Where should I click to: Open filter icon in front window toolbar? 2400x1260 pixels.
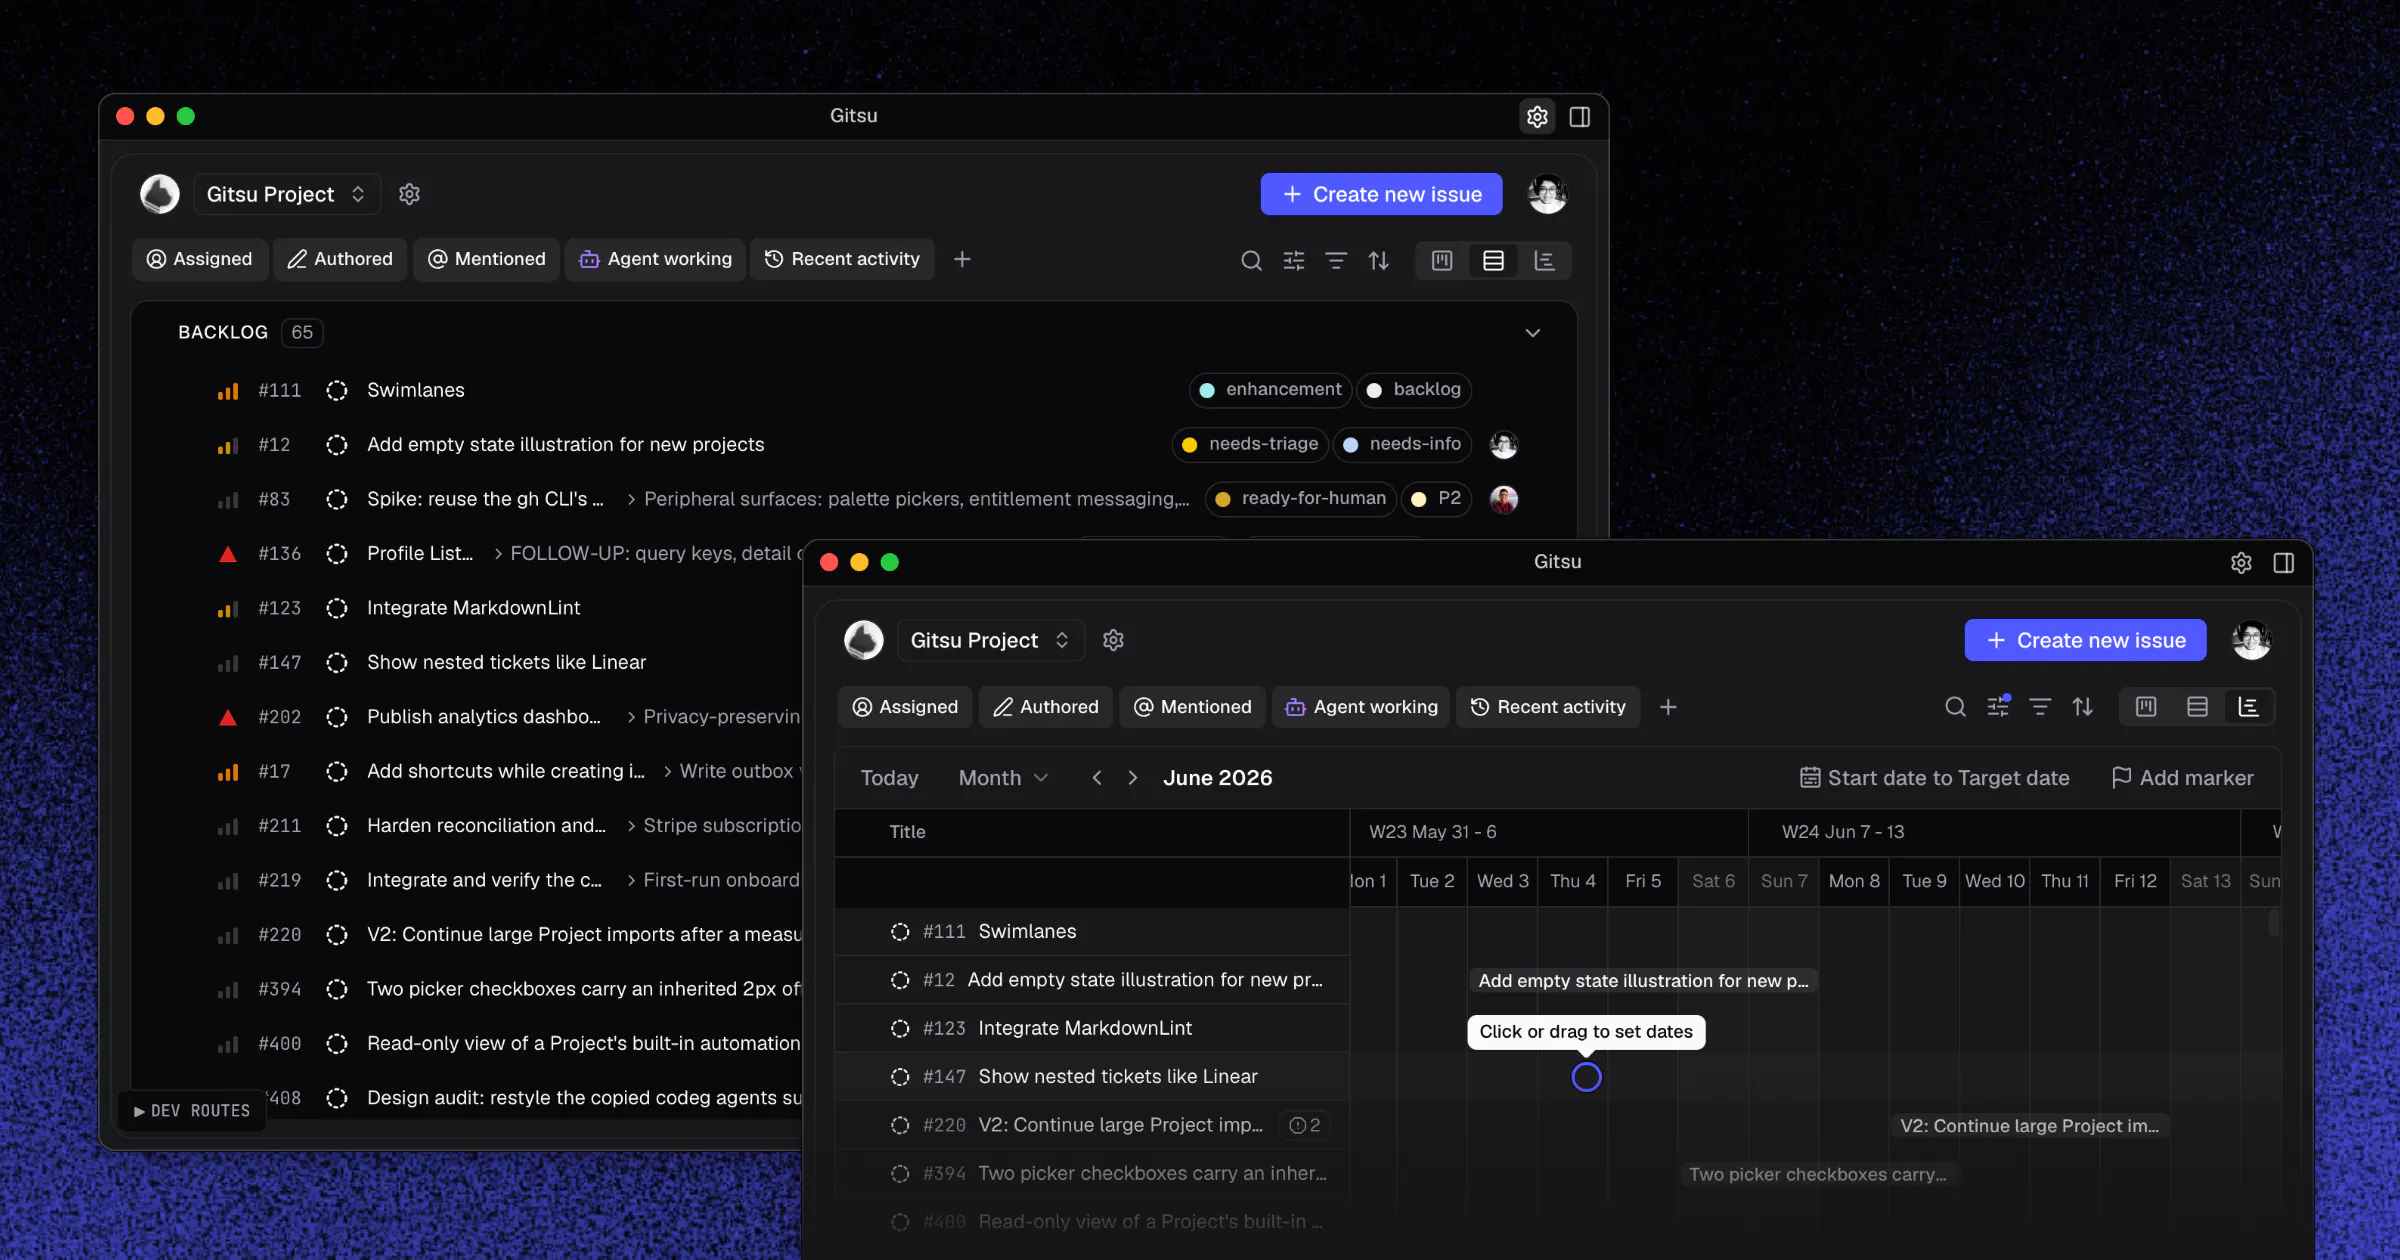pyautogui.click(x=2040, y=707)
